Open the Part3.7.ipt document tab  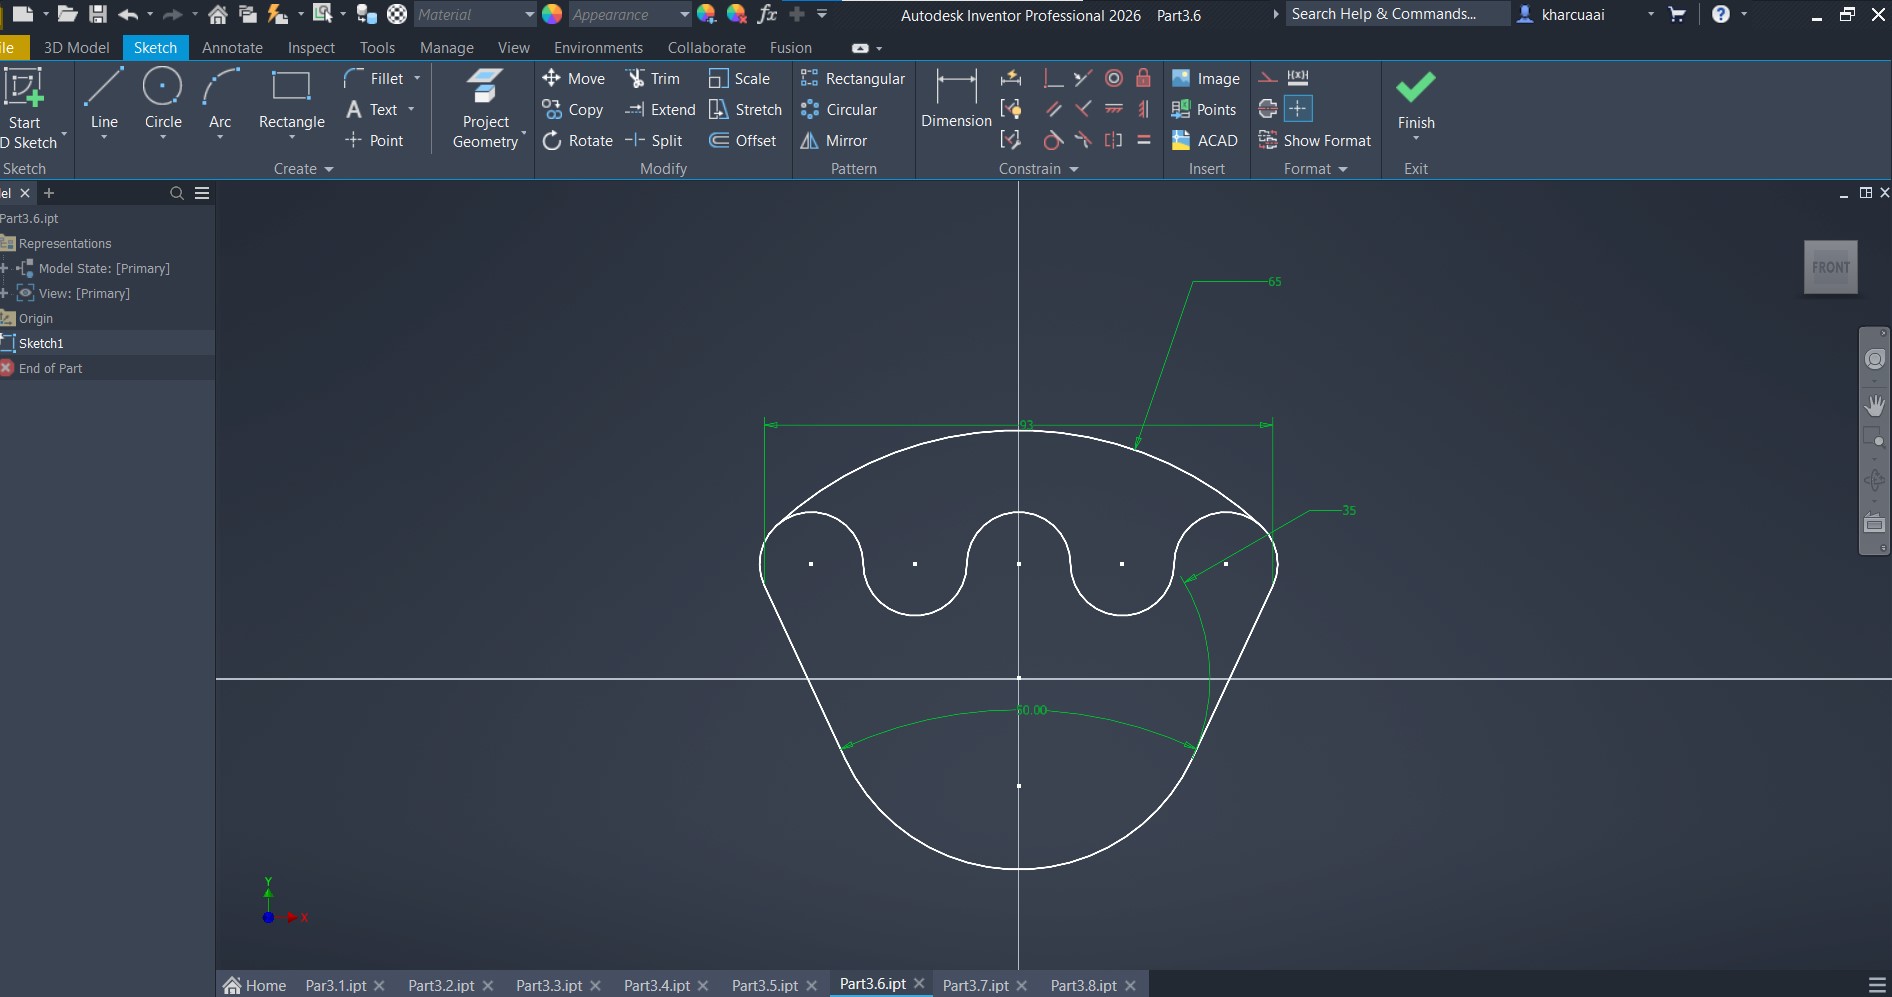975,985
